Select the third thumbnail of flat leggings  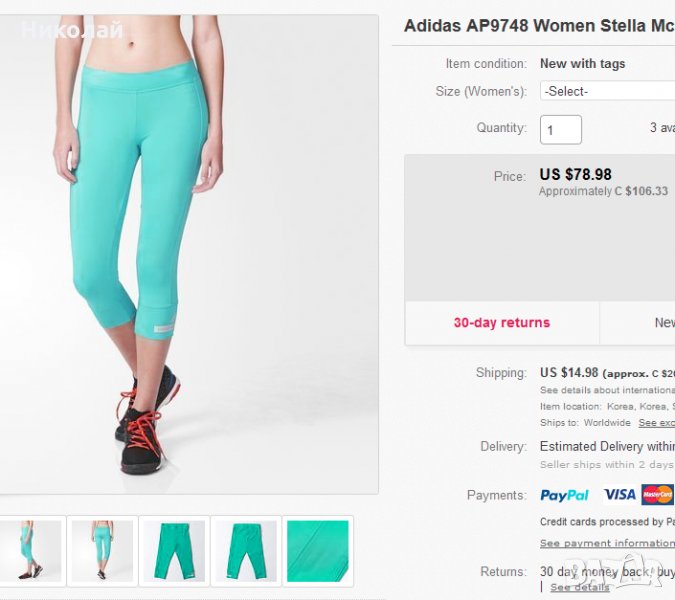click(174, 550)
